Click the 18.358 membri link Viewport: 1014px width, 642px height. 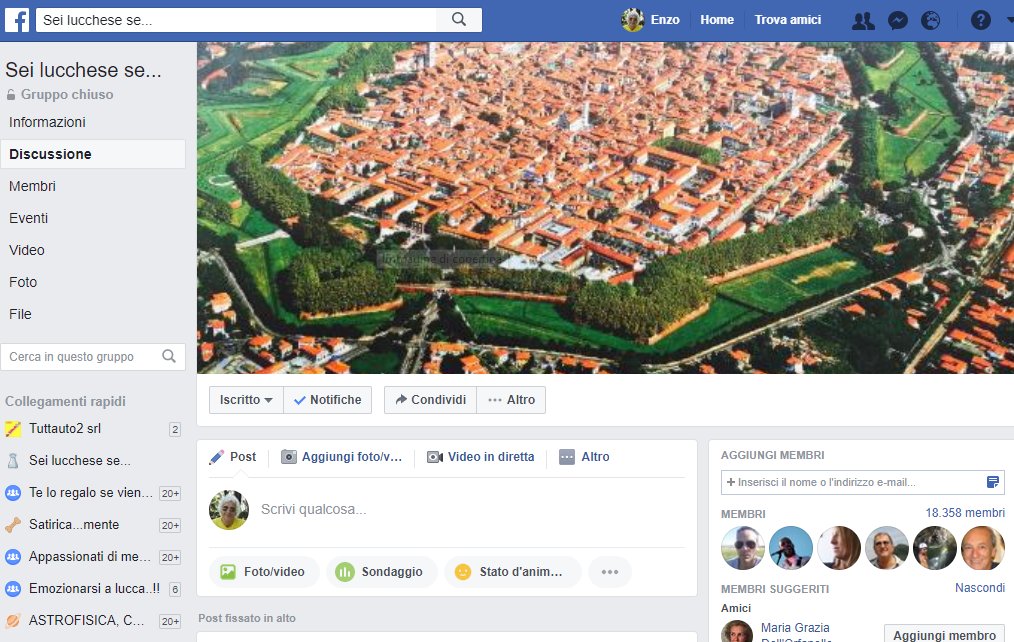point(965,513)
